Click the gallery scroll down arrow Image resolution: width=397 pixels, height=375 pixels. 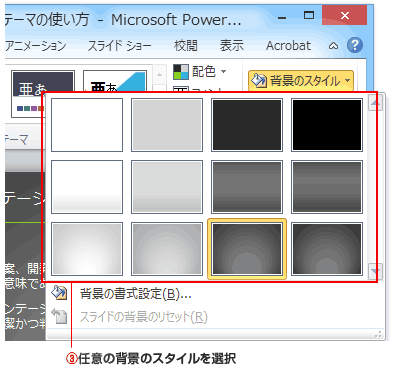pos(375,271)
